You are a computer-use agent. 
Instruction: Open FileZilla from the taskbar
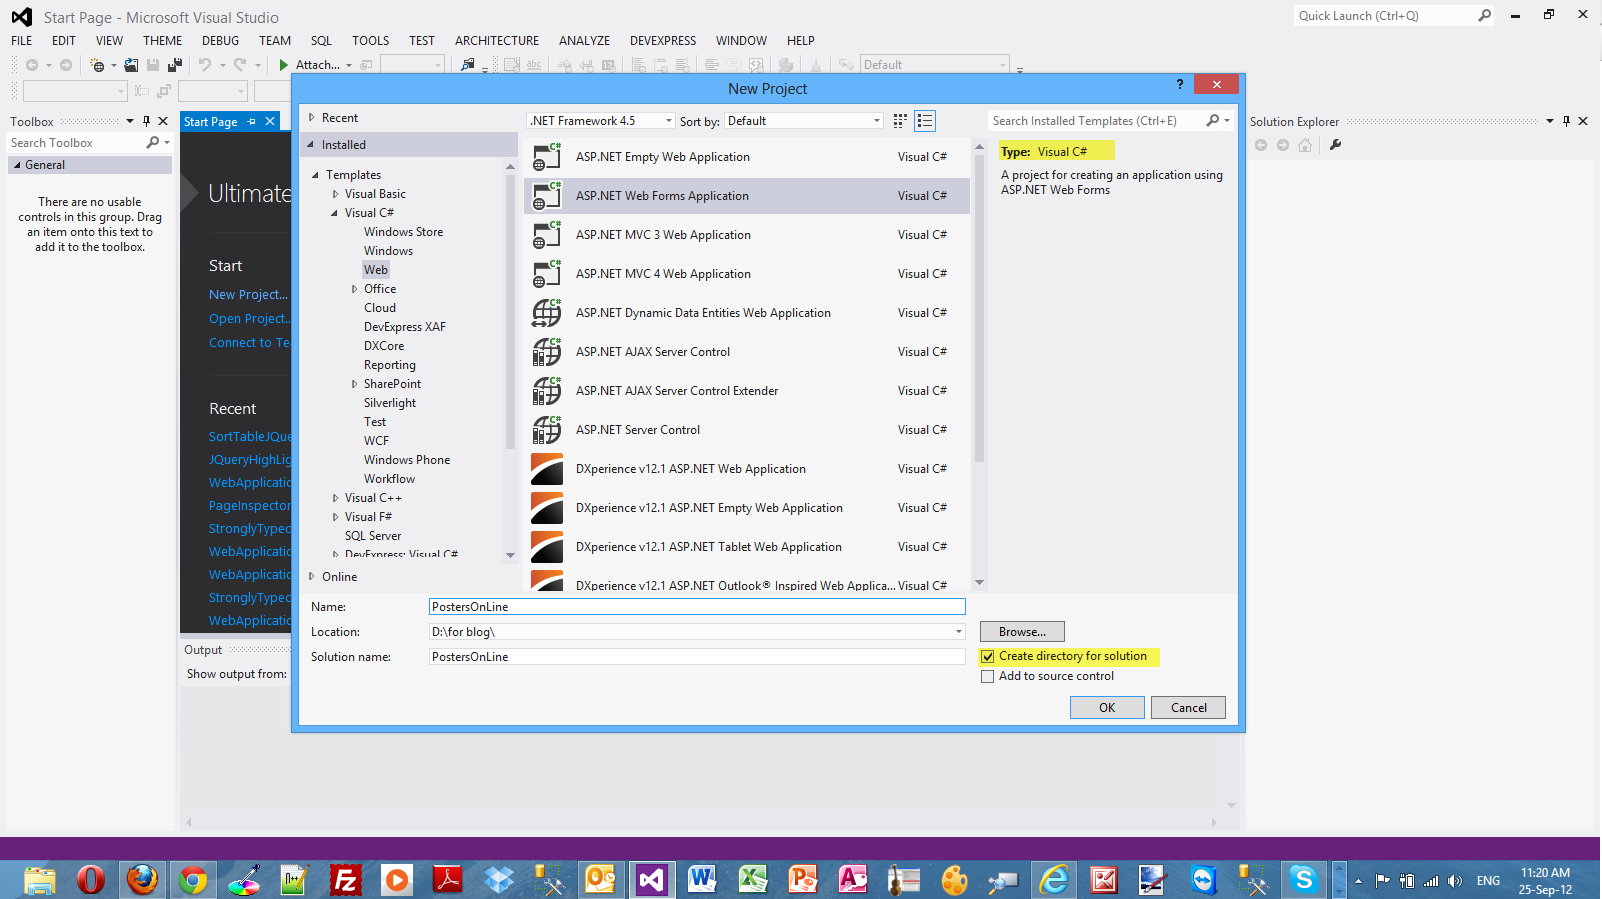pos(345,880)
